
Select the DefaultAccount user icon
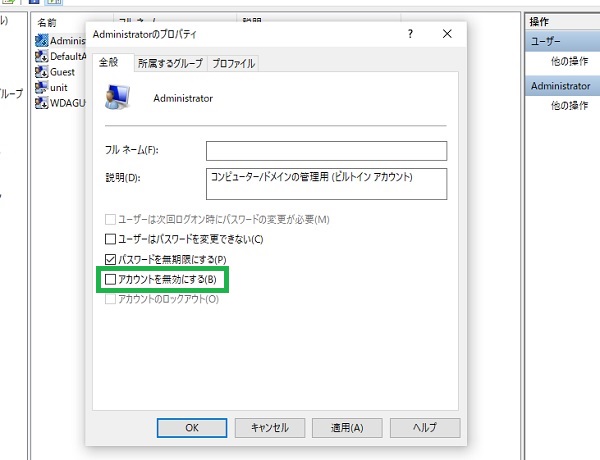click(x=41, y=56)
